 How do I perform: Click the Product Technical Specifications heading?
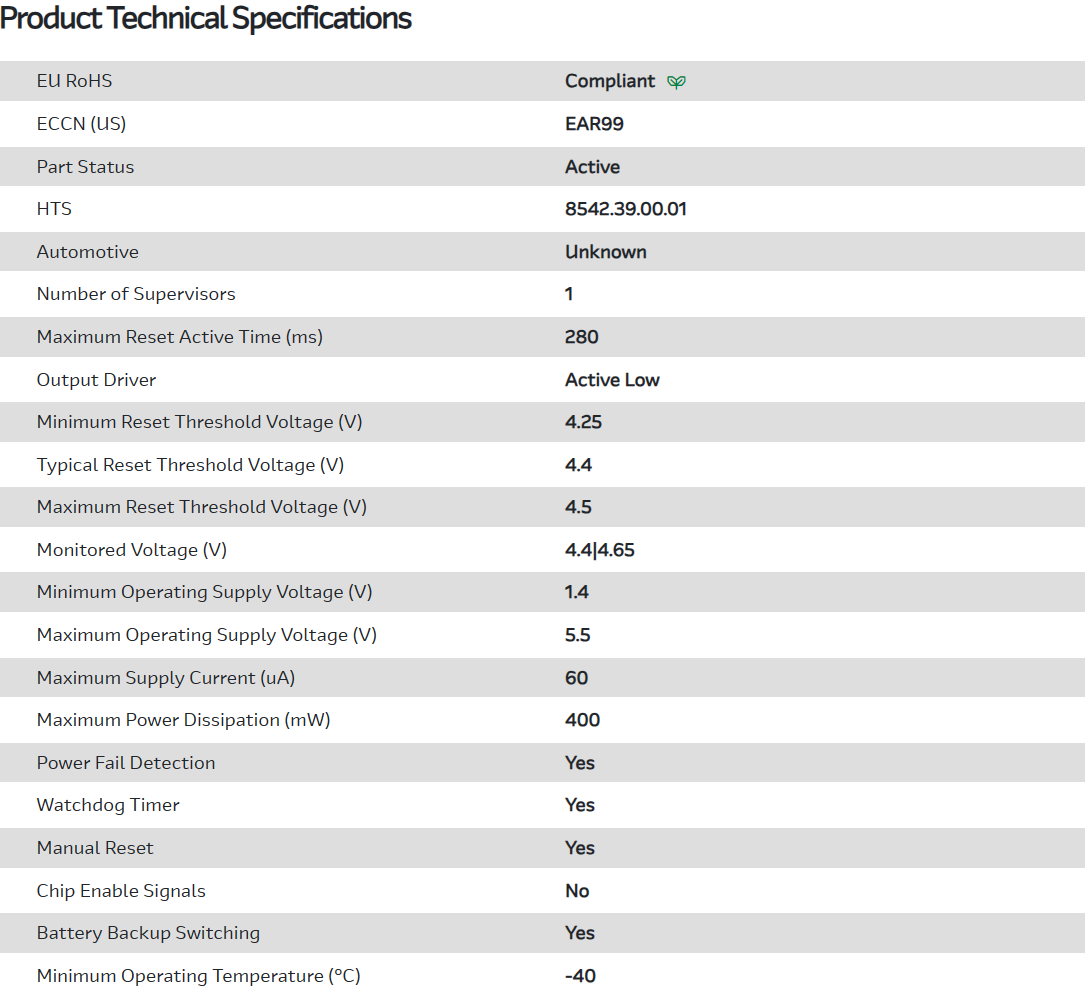click(206, 18)
